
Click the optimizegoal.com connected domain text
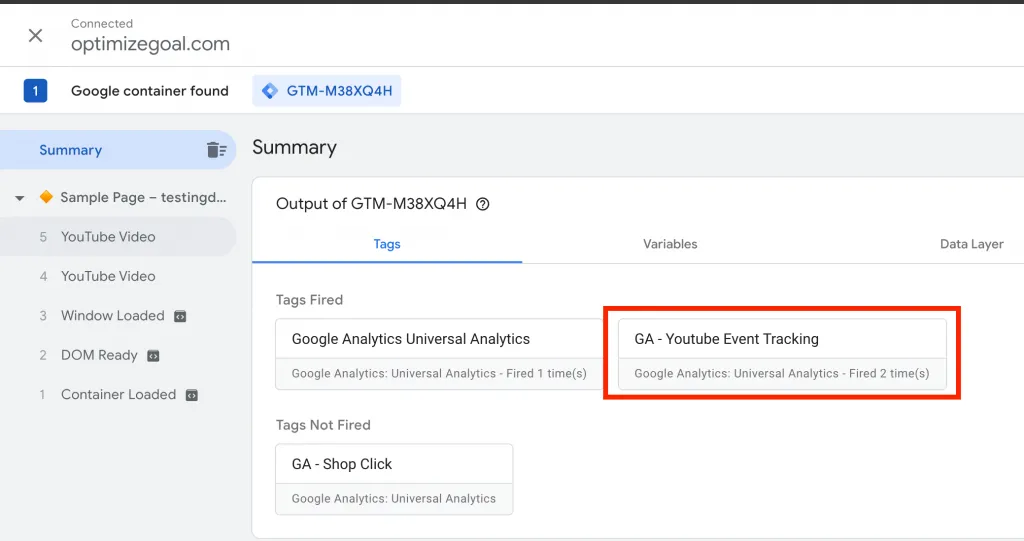[150, 44]
